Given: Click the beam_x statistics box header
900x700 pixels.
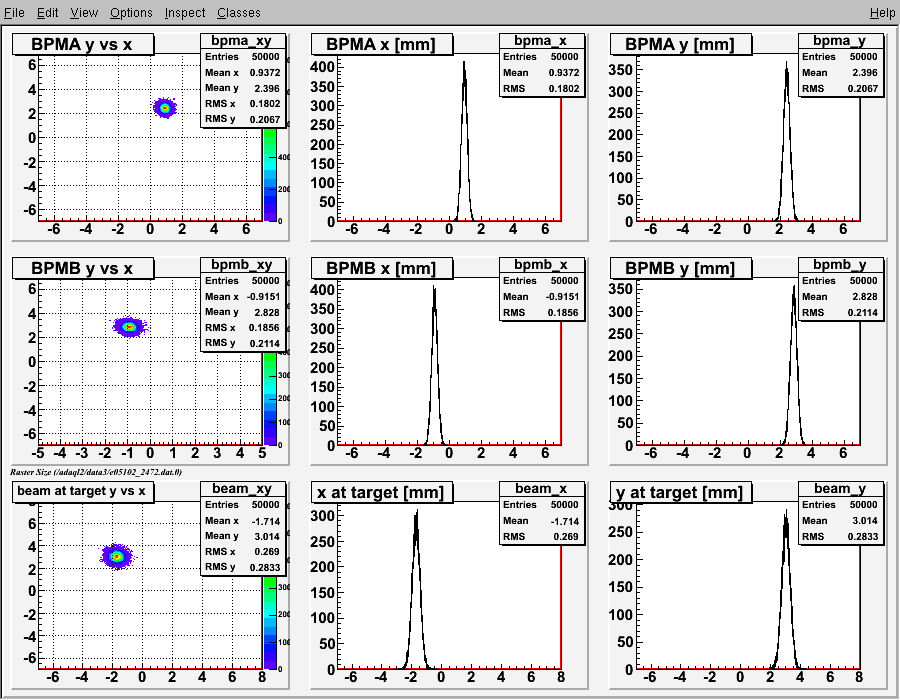Looking at the screenshot, I should (x=541, y=489).
